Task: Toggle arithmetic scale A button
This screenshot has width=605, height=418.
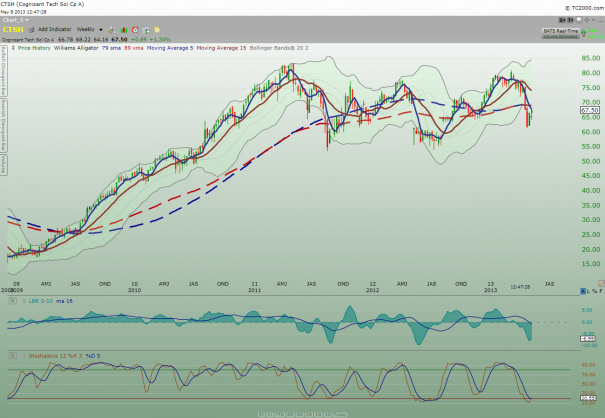Action: click(583, 291)
